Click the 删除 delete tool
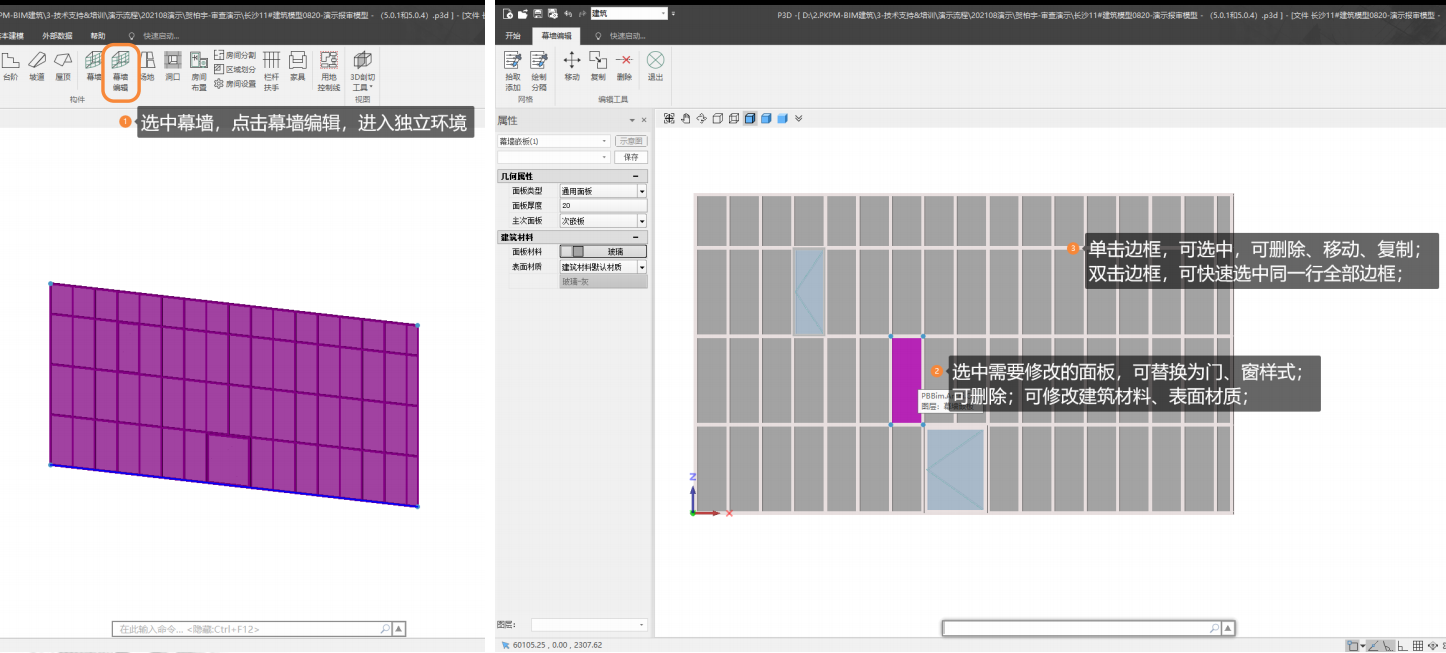This screenshot has height=653, width=1446. [x=625, y=66]
